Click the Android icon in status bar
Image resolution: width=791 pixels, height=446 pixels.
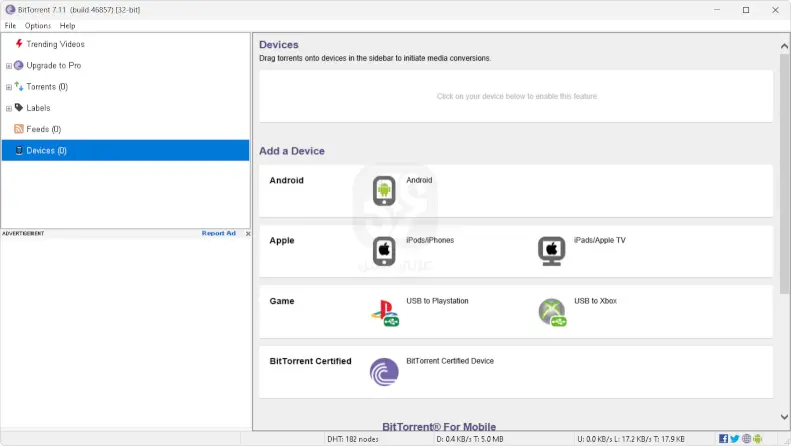tap(757, 439)
